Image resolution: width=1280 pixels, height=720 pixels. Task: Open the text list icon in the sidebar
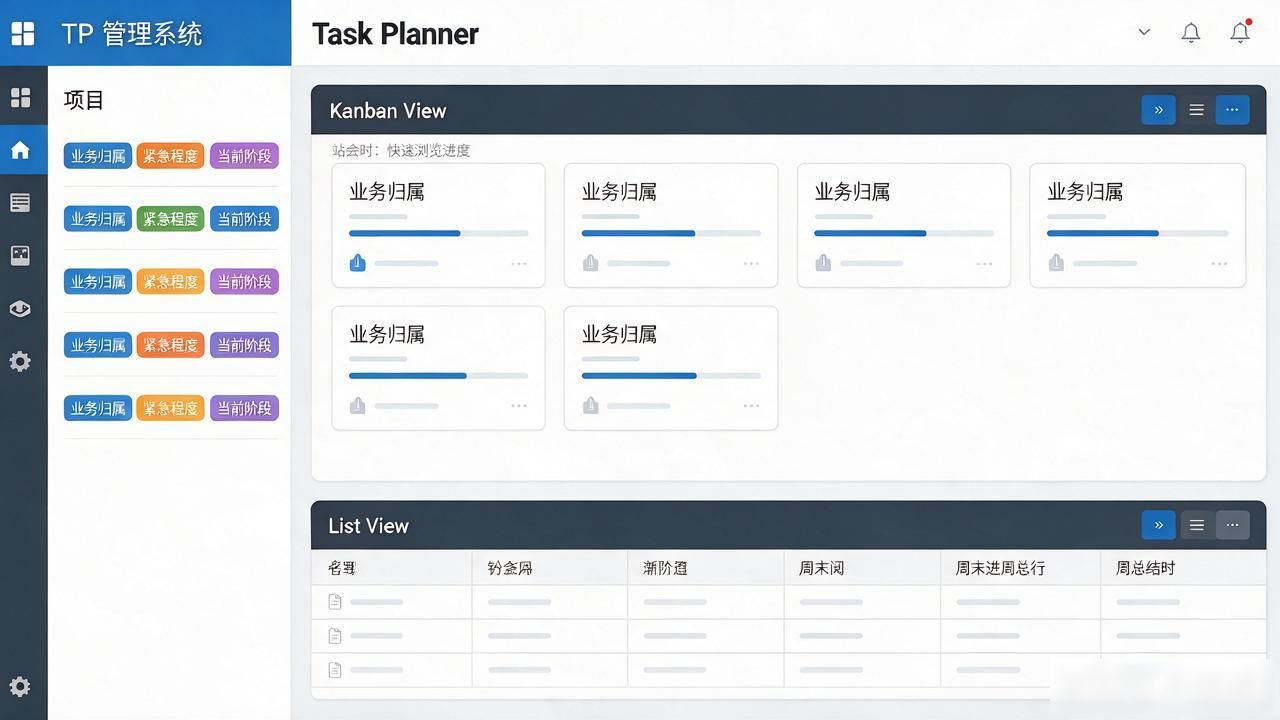pyautogui.click(x=20, y=203)
